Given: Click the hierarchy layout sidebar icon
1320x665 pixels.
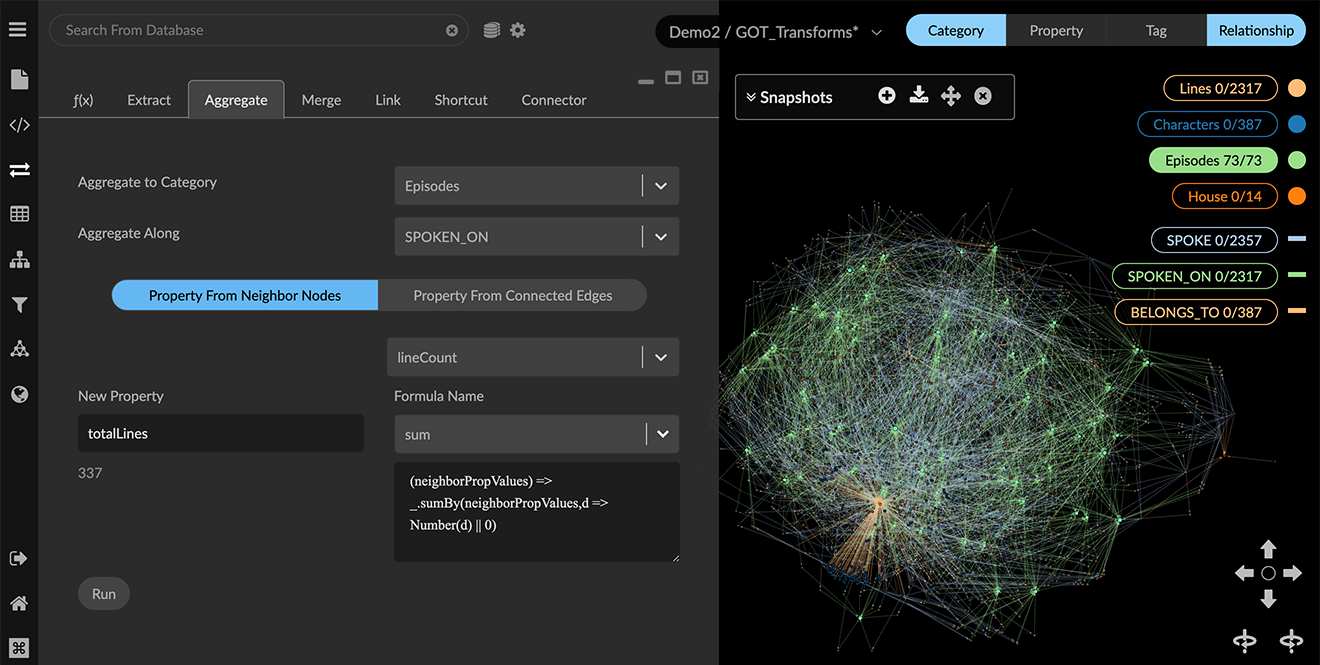Looking at the screenshot, I should 19,260.
